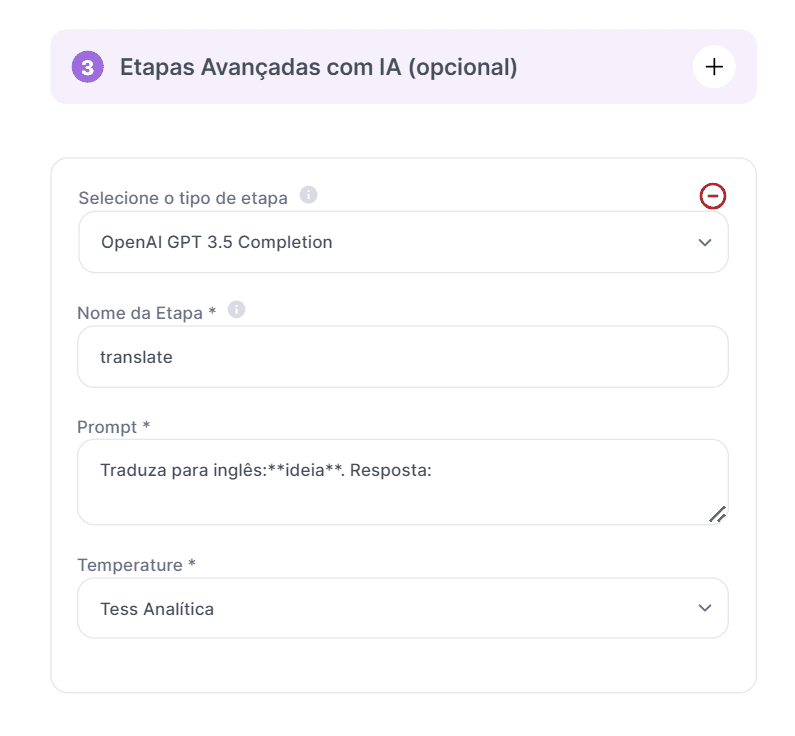Click the "Prompt *" label
Screen dimensions: 795x736
click(113, 427)
